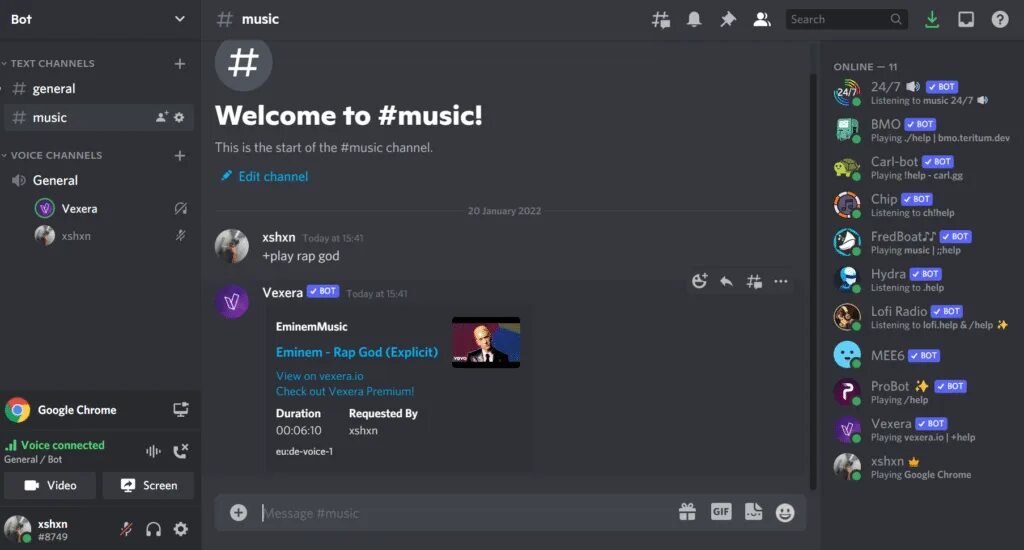1024x550 pixels.
Task: Collapse the Voice Channels category
Action: [52, 155]
